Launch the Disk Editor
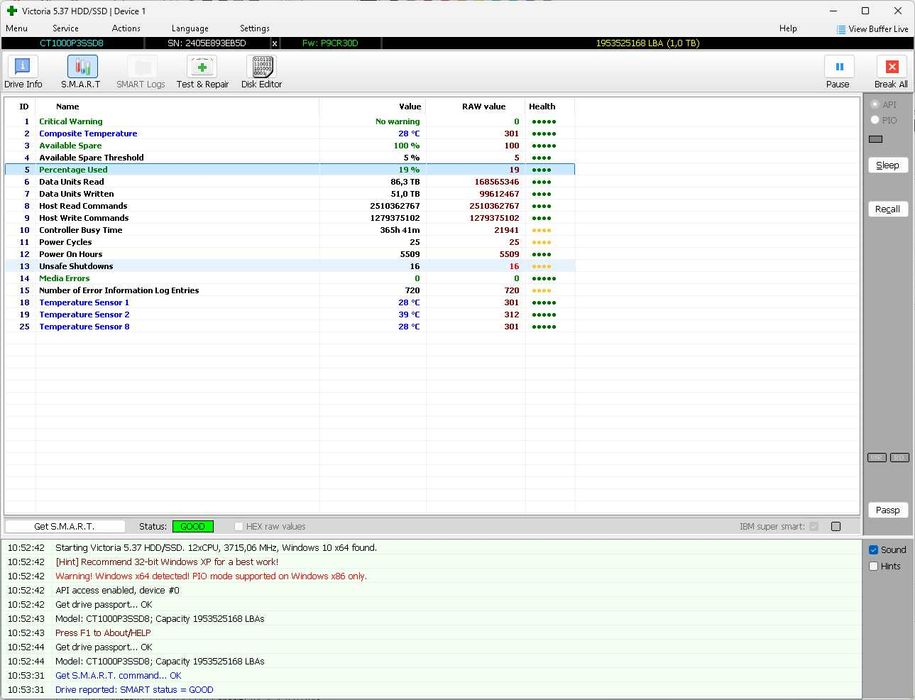This screenshot has height=700, width=915. (261, 72)
